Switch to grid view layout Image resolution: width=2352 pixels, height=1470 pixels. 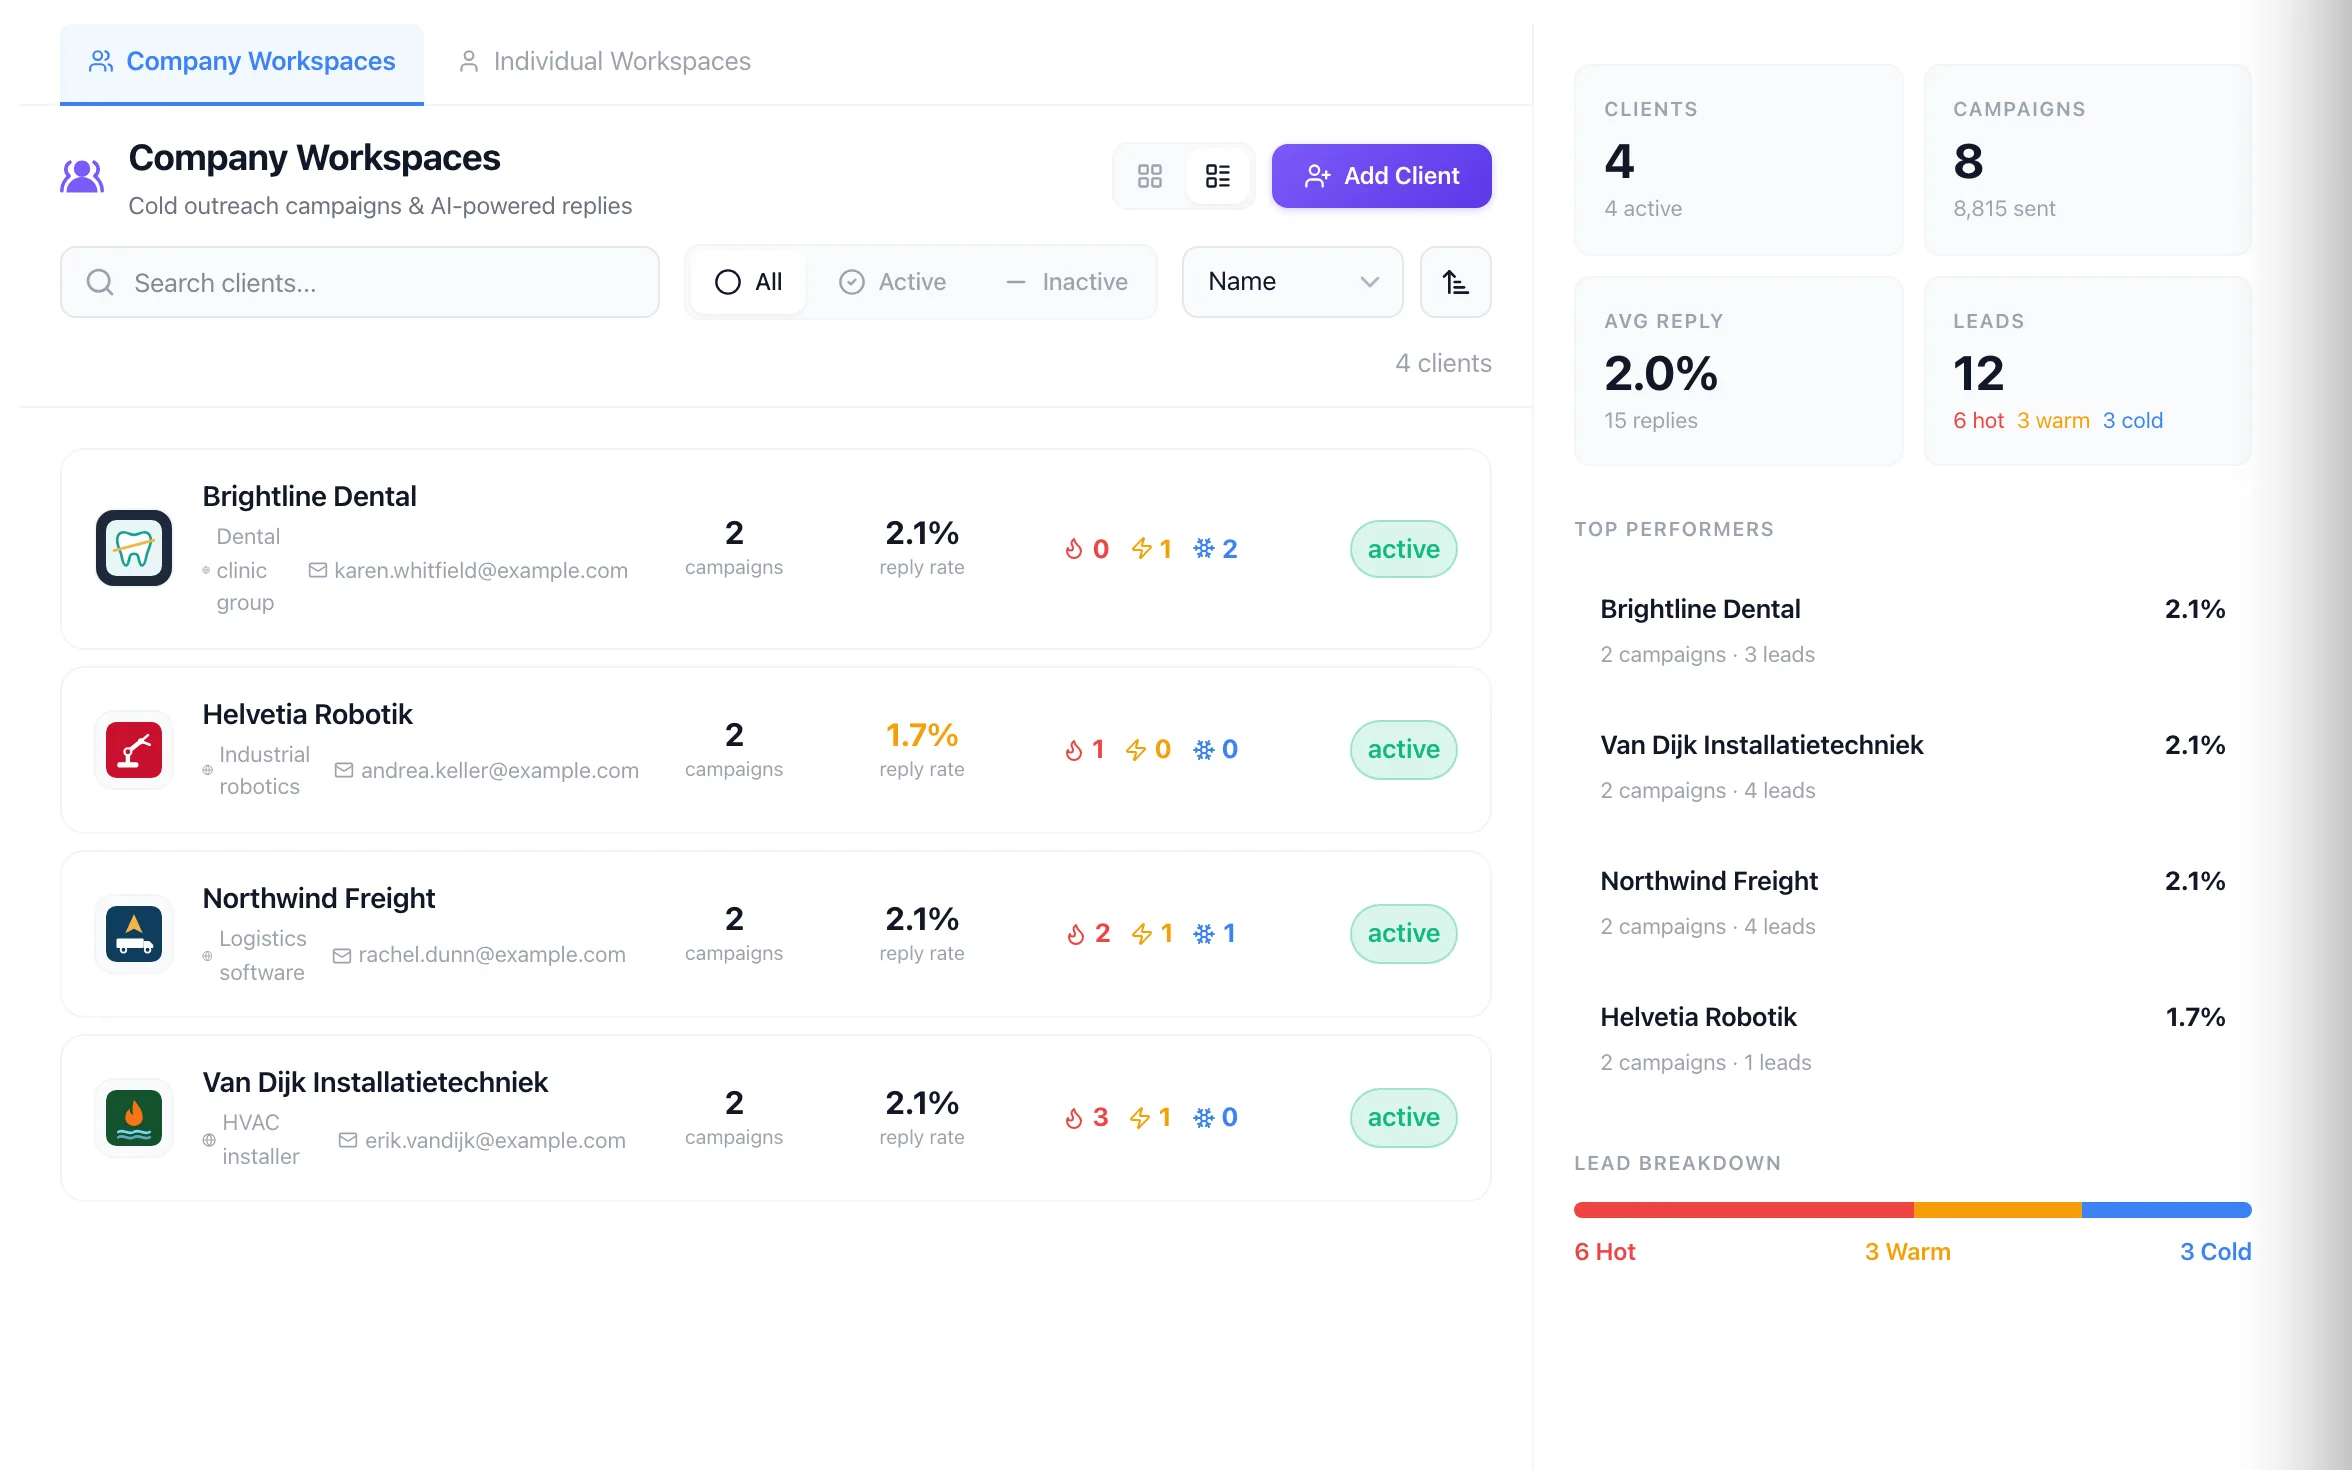[x=1150, y=176]
